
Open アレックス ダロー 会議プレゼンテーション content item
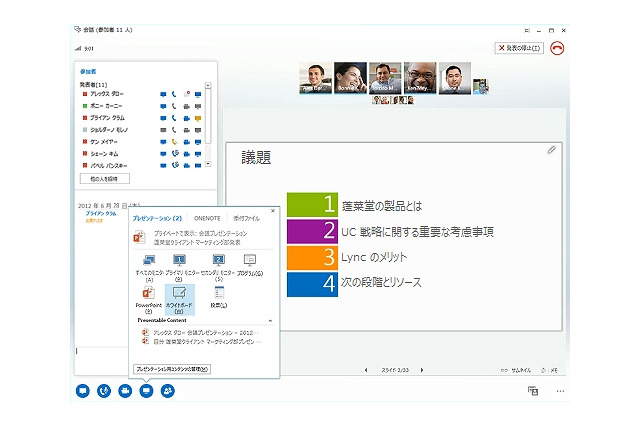click(200, 333)
